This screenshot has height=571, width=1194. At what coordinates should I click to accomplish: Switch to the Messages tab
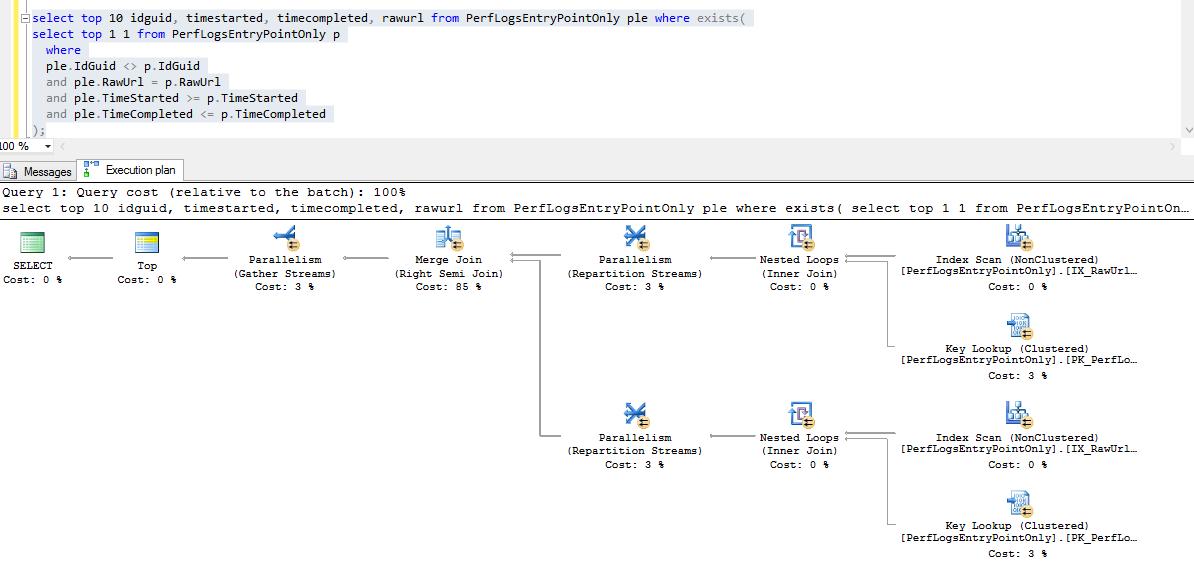click(38, 171)
